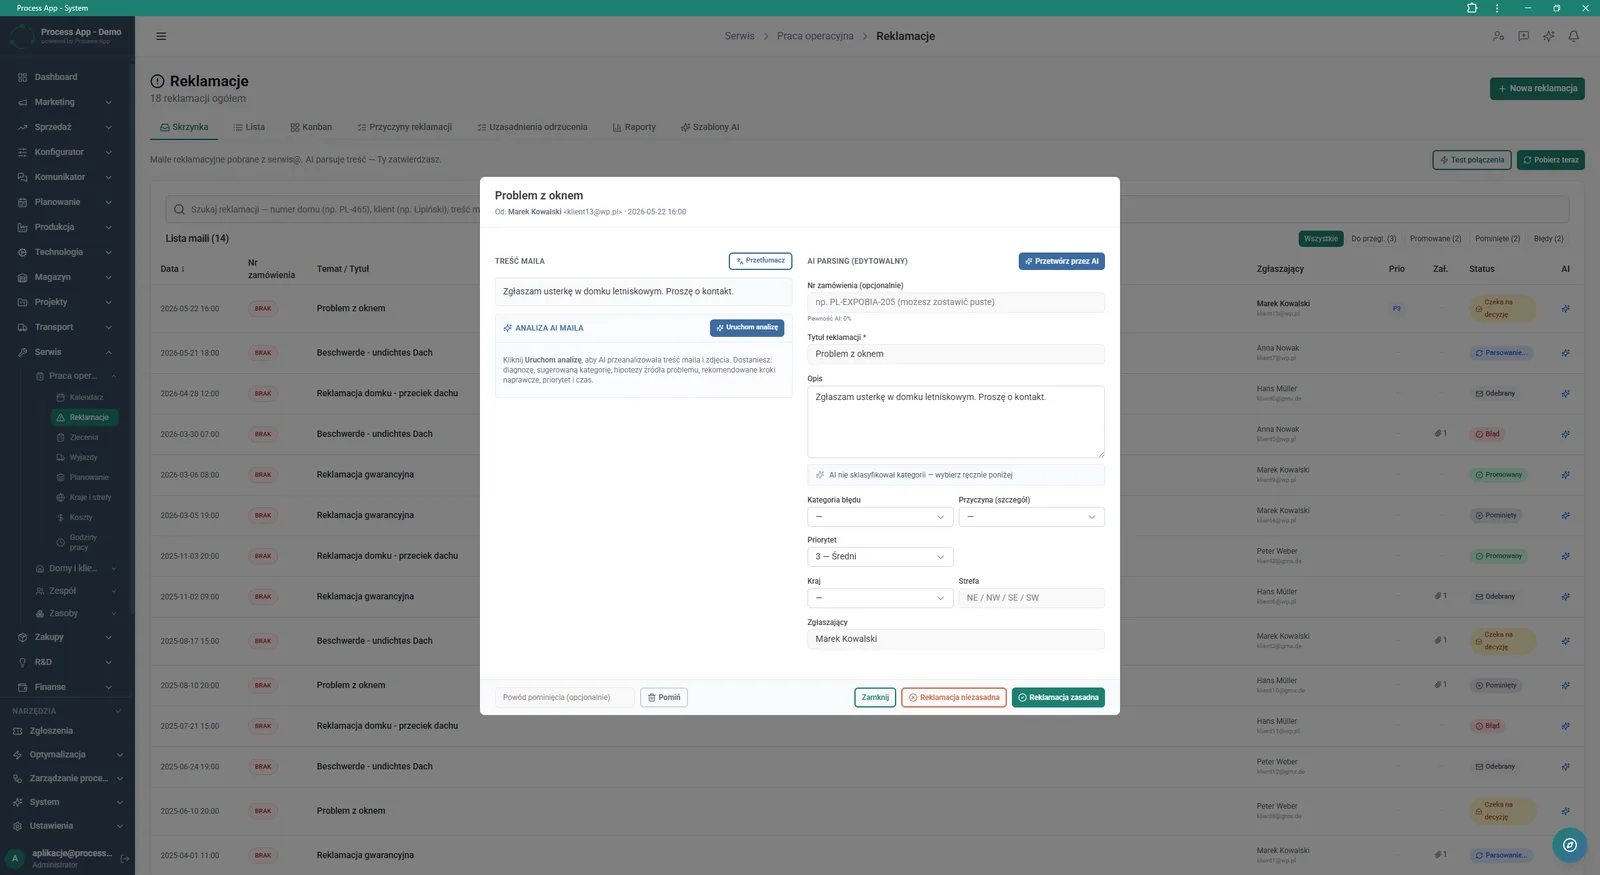Open the Raporty tab
Screen dimensions: 1600x875
[634, 127]
